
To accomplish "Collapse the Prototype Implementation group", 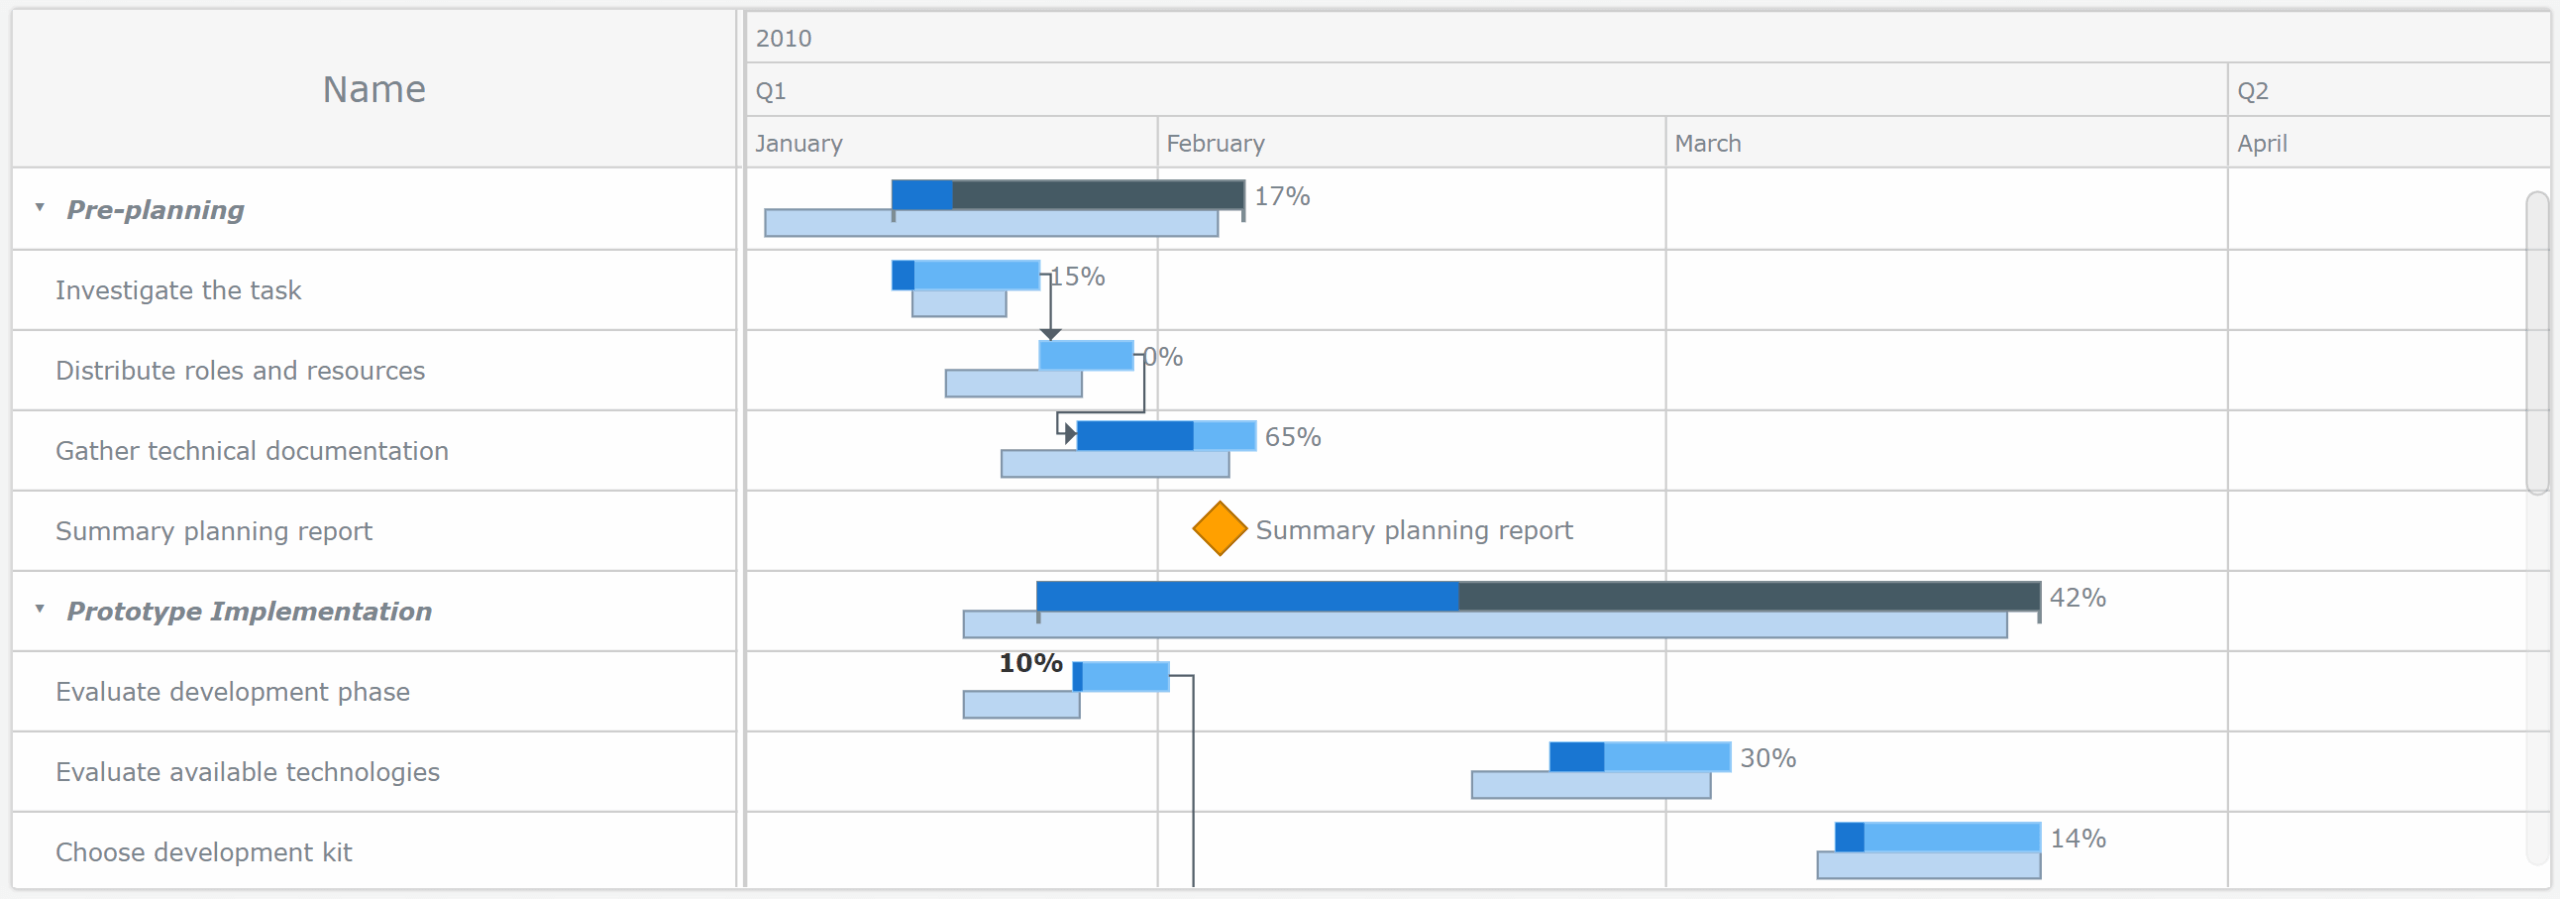I will (x=40, y=609).
